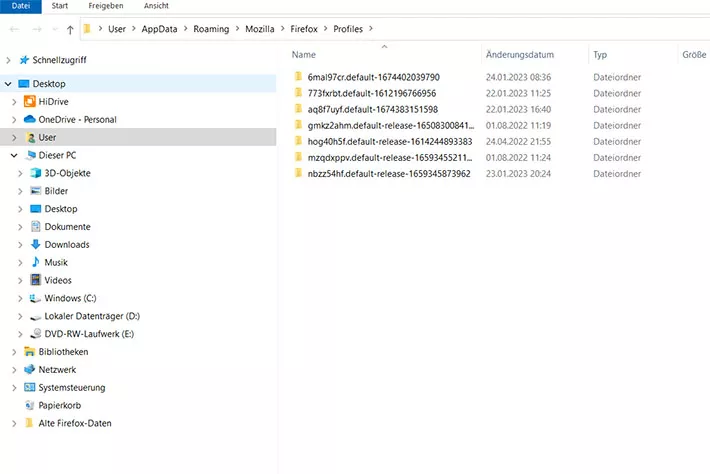Select the Downloads folder icon in sidebar

pyautogui.click(x=36, y=244)
